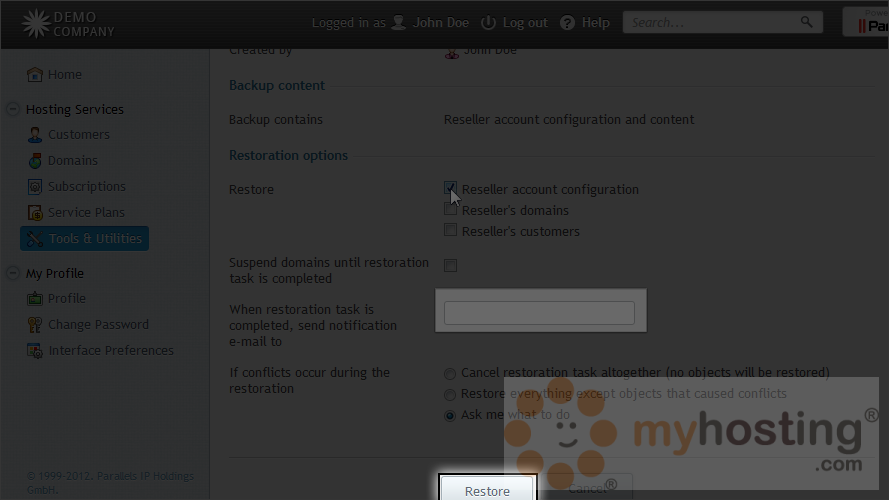Click the Interface Preferences icon
889x500 pixels.
coord(35,351)
